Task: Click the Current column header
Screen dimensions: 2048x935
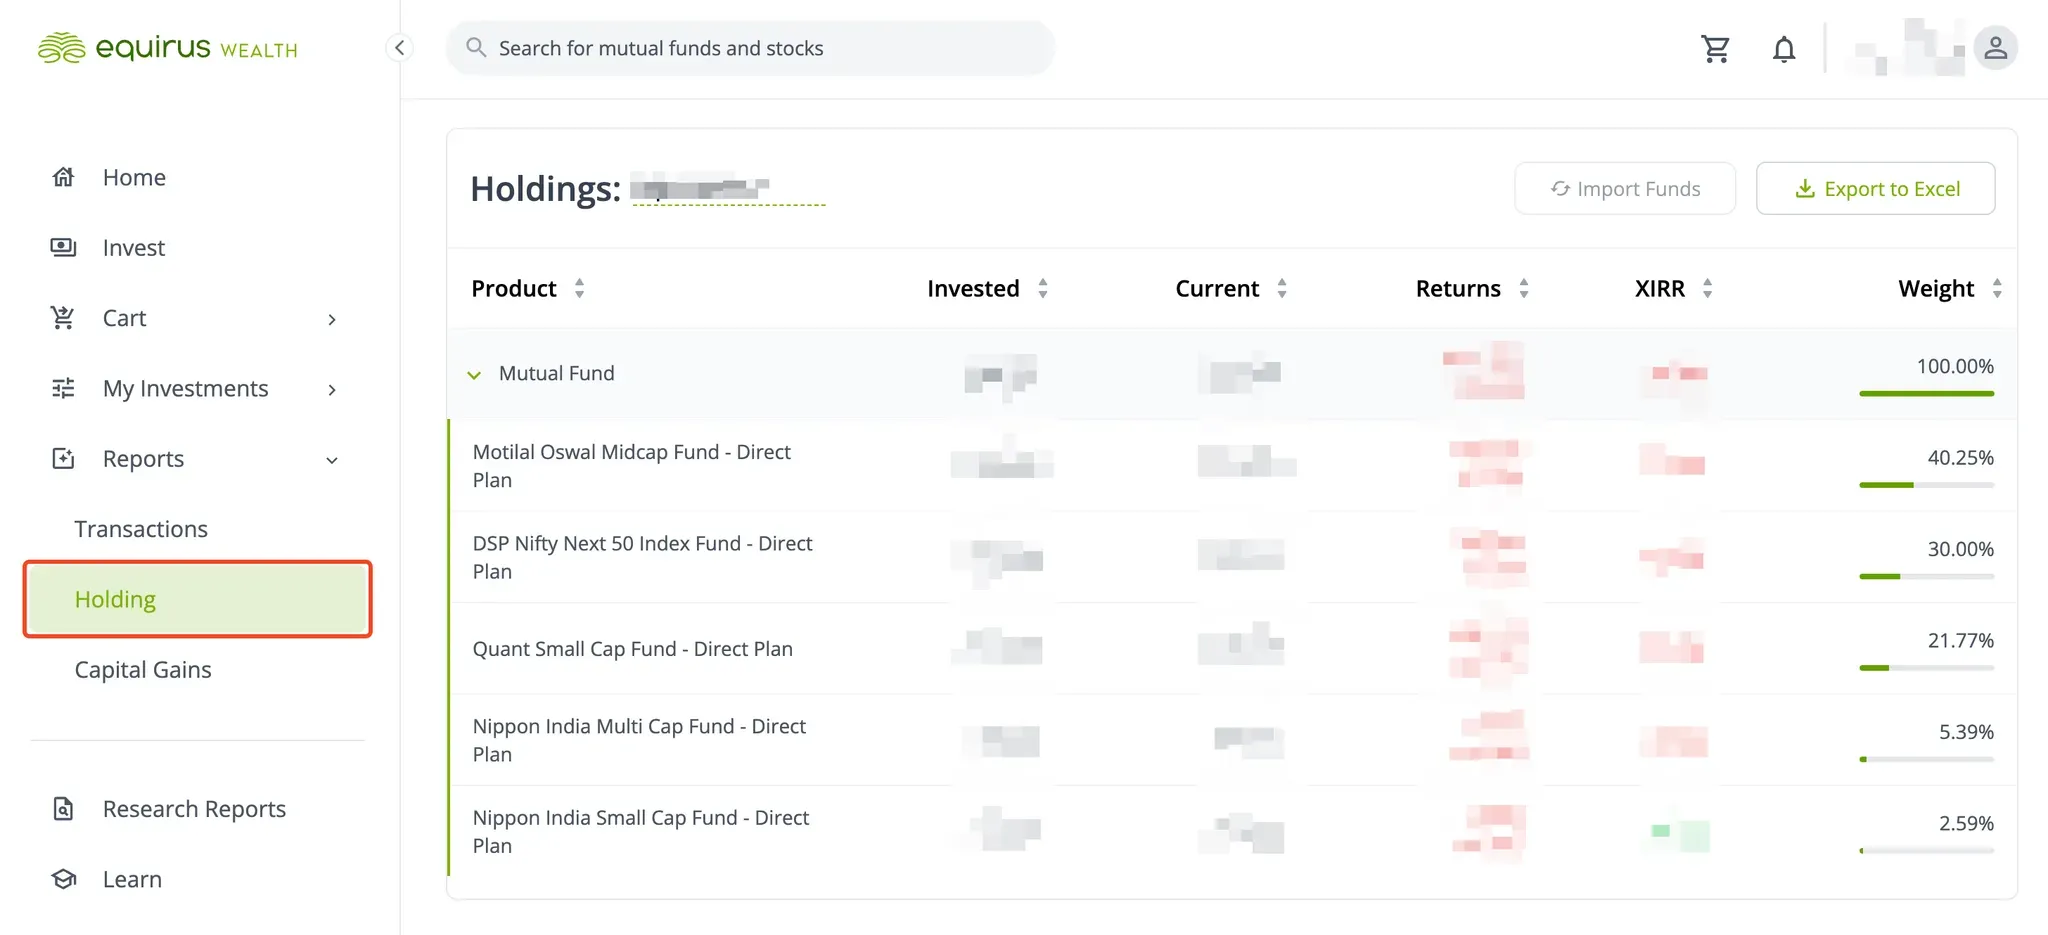Action: (x=1217, y=289)
